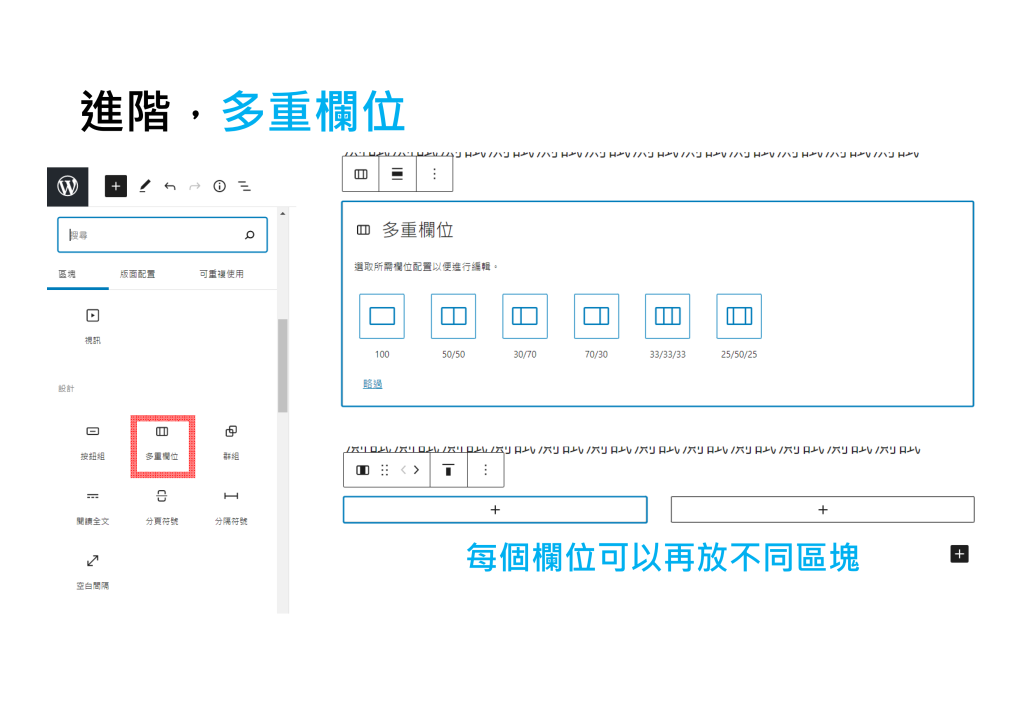This screenshot has width=1024, height=724.
Task: Open vertical alignment control in lower toolbar
Action: pyautogui.click(x=448, y=470)
